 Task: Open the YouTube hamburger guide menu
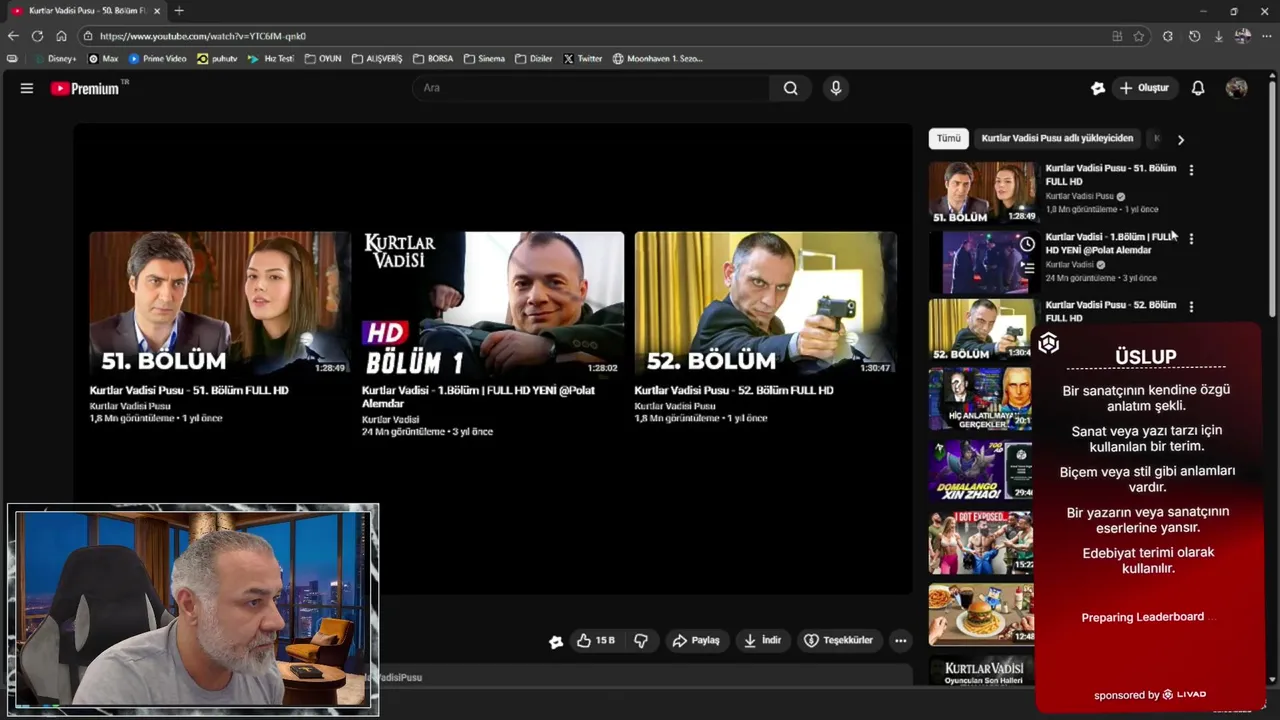pos(27,88)
